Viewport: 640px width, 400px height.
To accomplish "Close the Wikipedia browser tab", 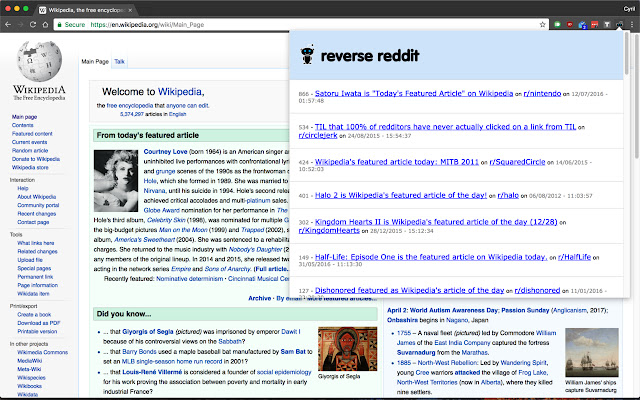I will pyautogui.click(x=130, y=10).
